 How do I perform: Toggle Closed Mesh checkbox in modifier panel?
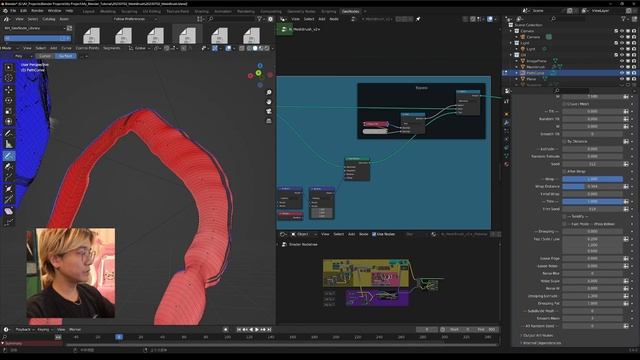[x=565, y=104]
